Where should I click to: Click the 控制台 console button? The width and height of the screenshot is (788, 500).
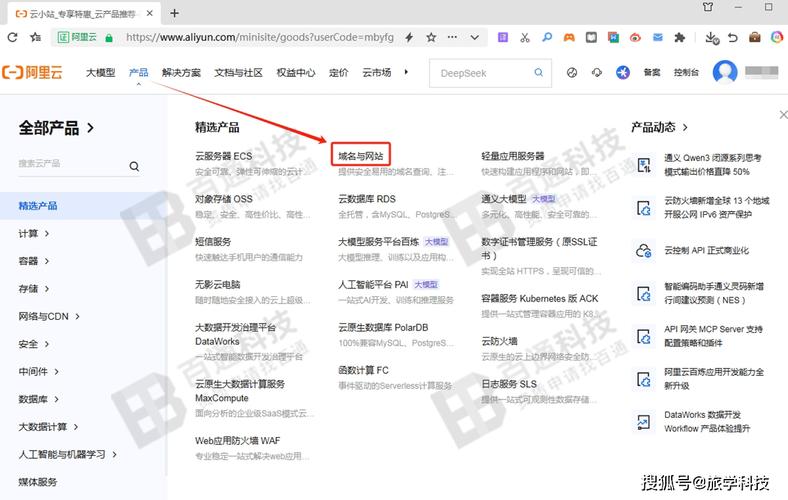686,73
